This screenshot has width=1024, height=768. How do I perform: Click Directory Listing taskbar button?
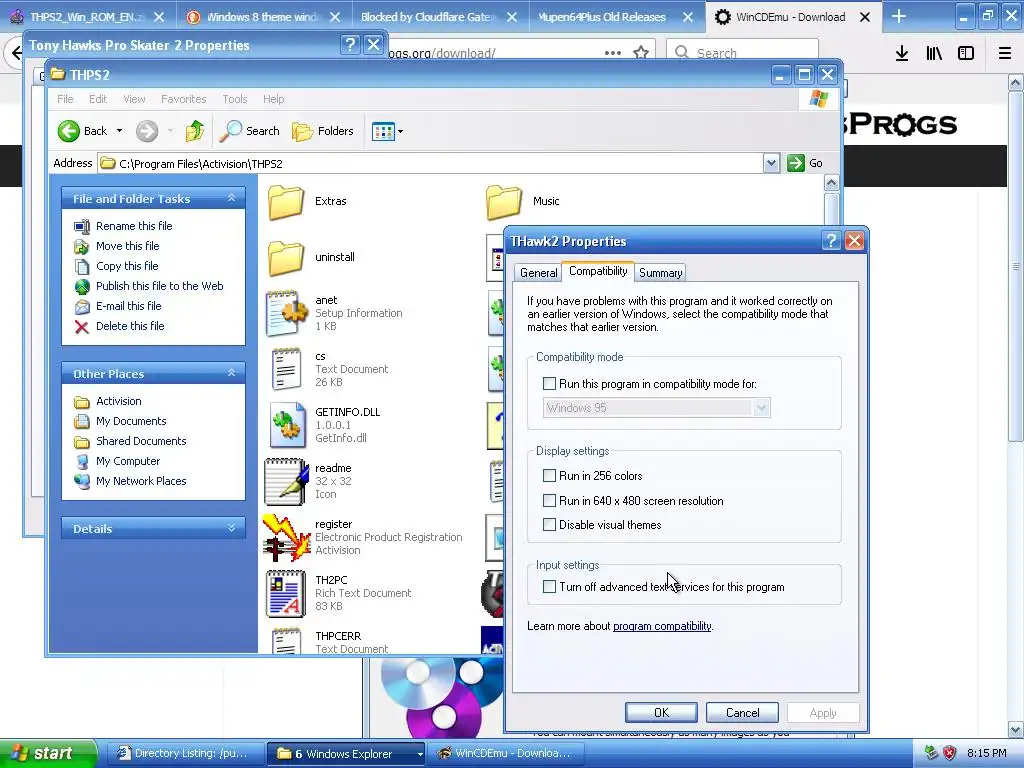click(184, 754)
